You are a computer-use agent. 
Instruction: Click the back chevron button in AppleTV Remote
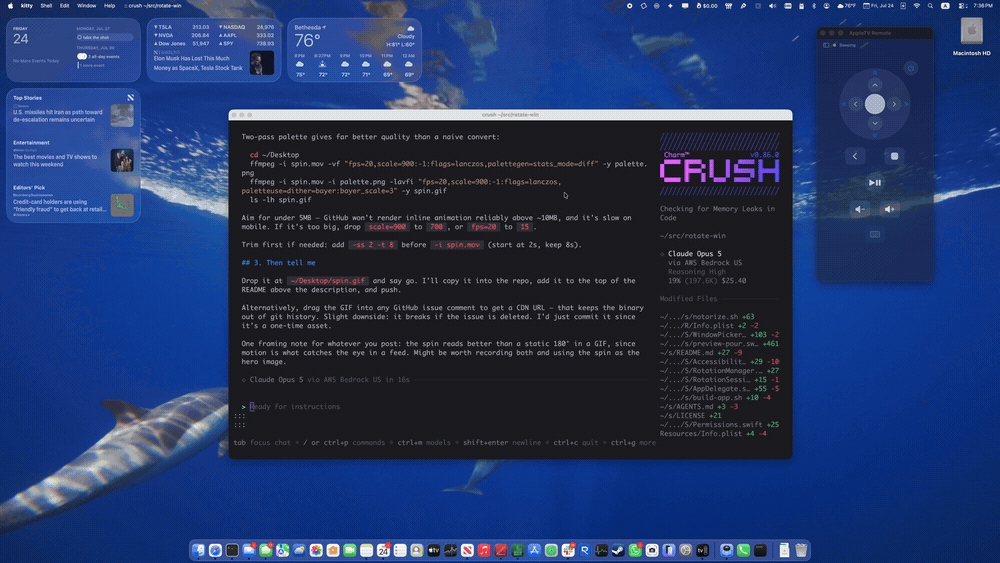(855, 156)
